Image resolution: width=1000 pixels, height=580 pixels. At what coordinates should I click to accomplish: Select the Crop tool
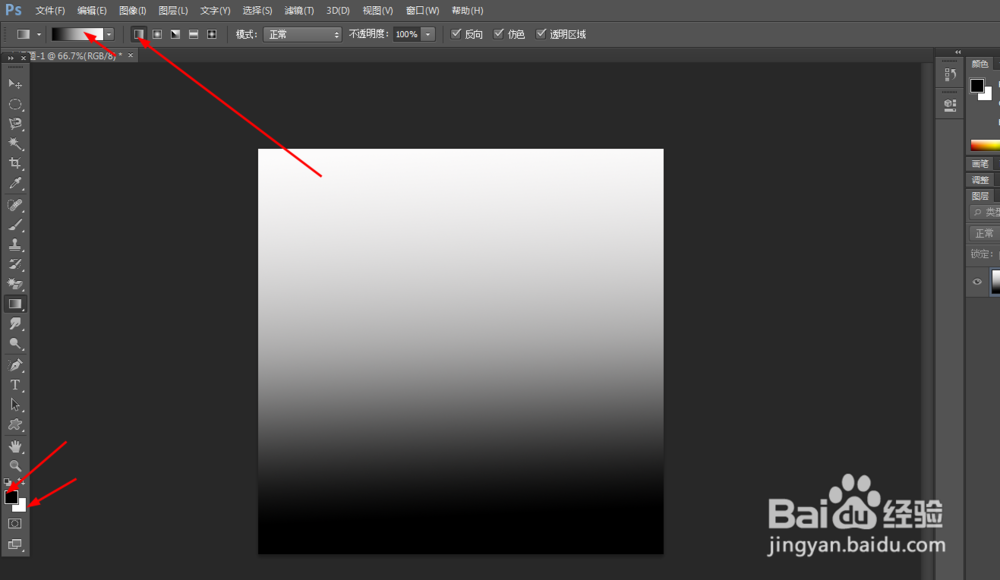(x=15, y=163)
